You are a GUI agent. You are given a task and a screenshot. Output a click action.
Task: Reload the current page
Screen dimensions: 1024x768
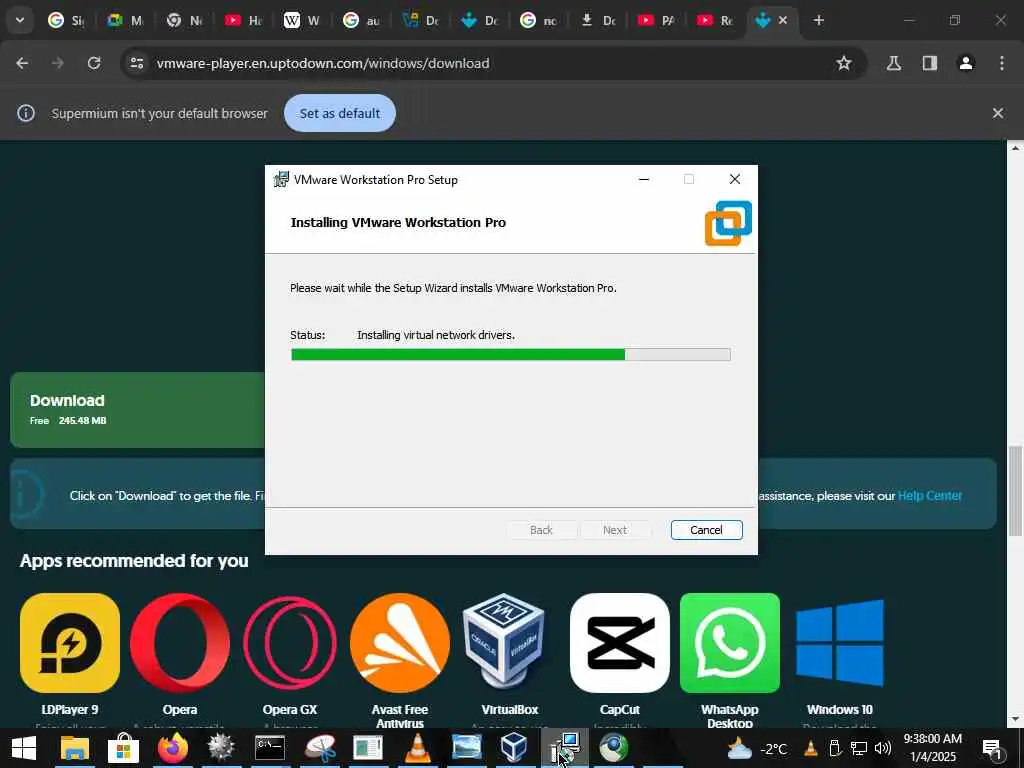[x=94, y=63]
